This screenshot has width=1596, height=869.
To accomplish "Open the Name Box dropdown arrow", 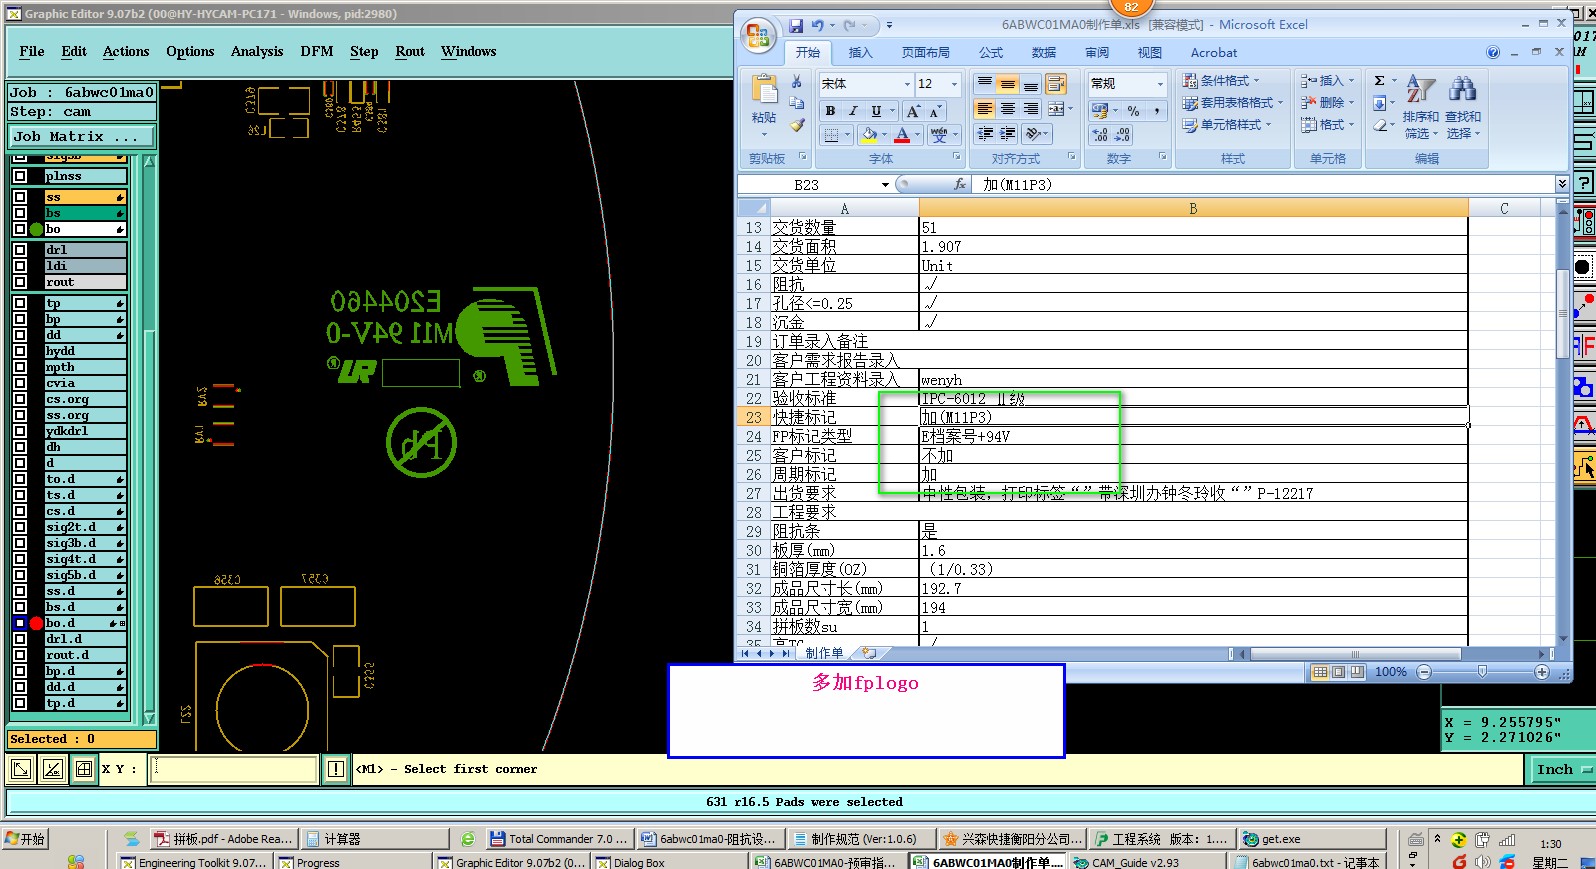I will tap(885, 185).
